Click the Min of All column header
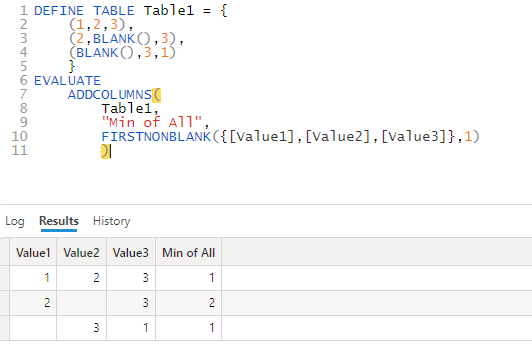The width and height of the screenshot is (532, 362). (x=189, y=253)
